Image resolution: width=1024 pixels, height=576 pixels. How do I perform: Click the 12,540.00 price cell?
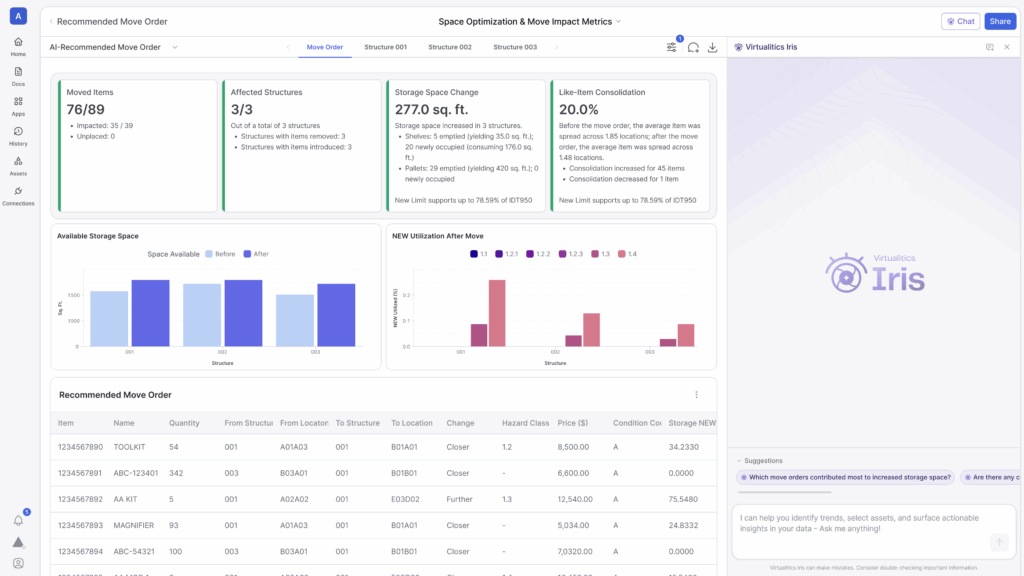[x=575, y=500]
